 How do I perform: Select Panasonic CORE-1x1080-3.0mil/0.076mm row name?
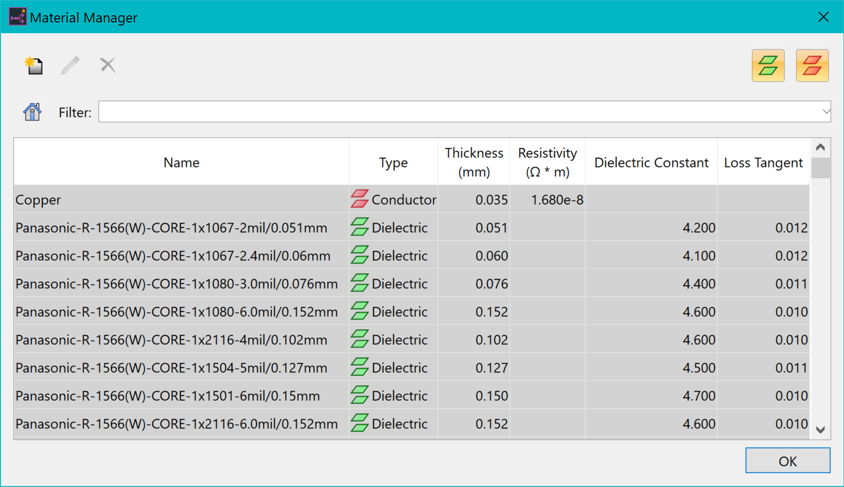point(177,284)
